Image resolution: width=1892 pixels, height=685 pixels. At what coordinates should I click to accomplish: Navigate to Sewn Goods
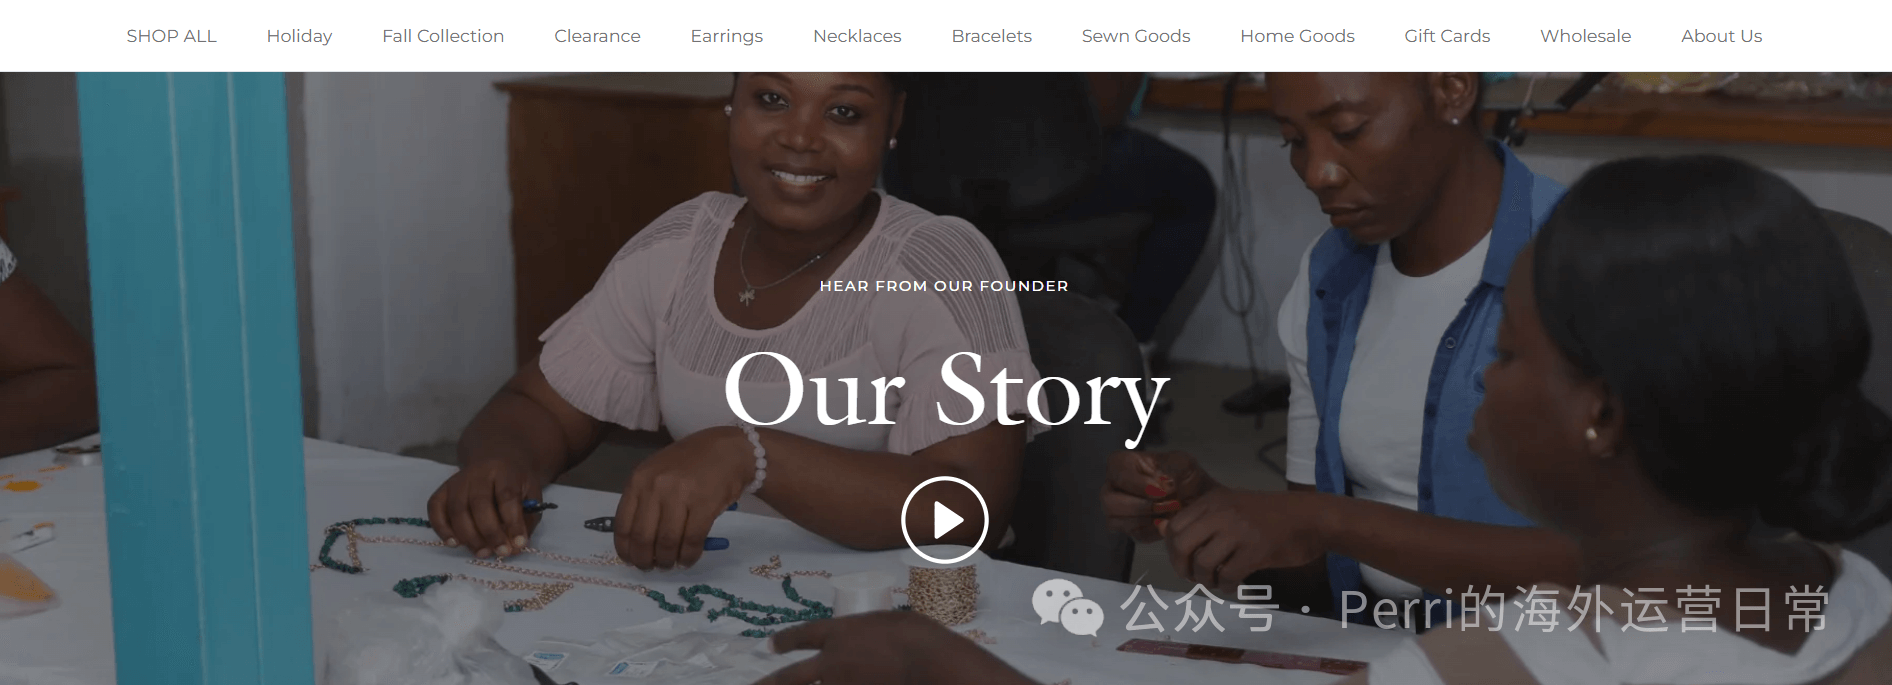pos(1136,36)
